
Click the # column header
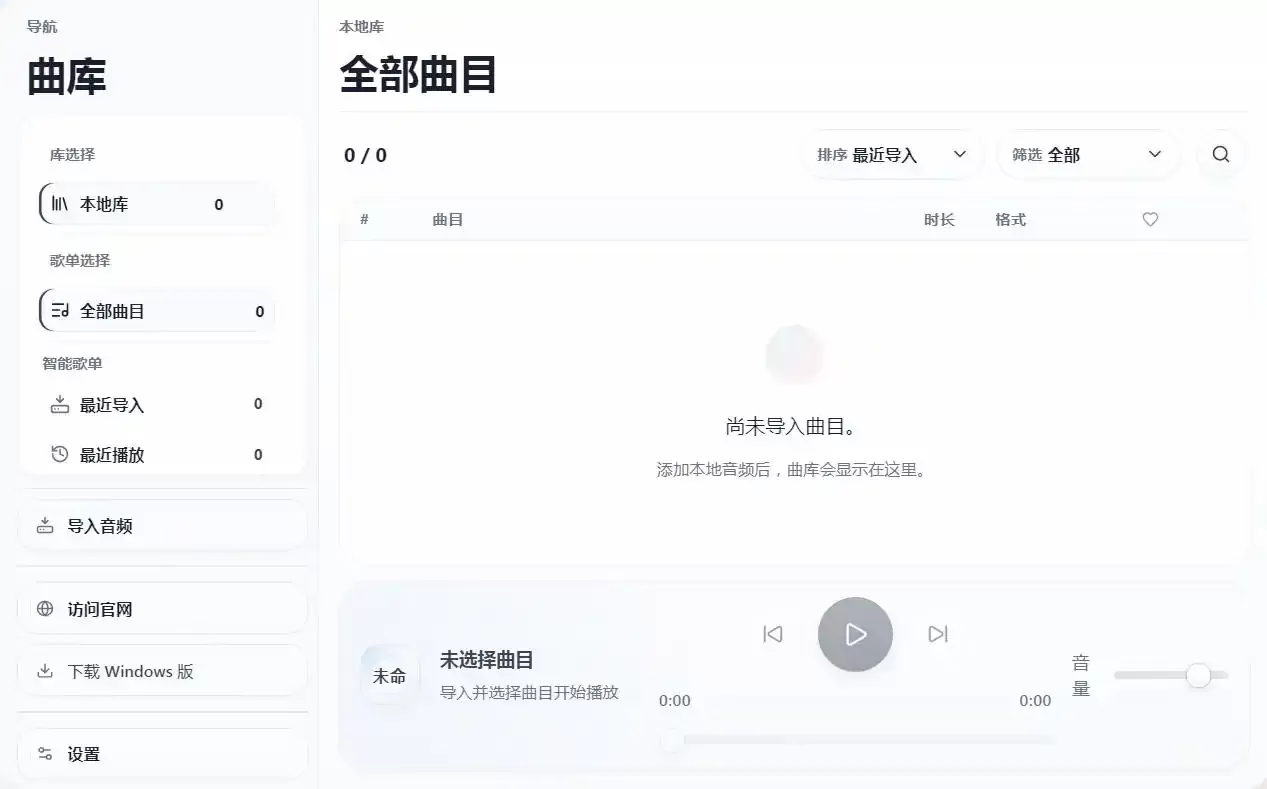pos(365,220)
